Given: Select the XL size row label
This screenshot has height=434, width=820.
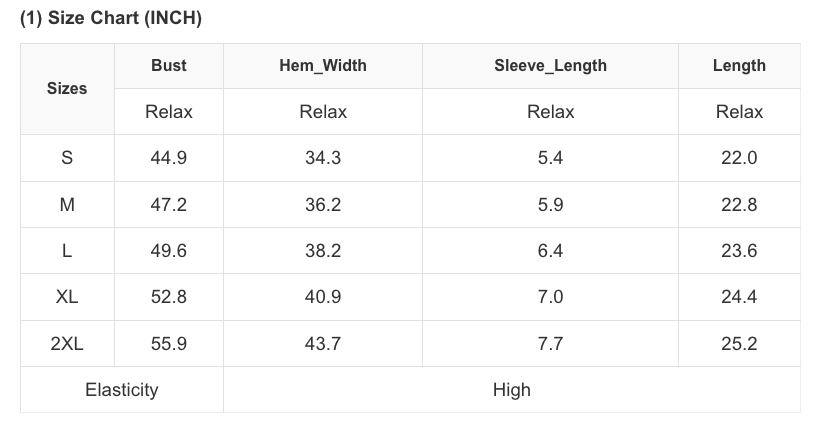Looking at the screenshot, I should [67, 296].
